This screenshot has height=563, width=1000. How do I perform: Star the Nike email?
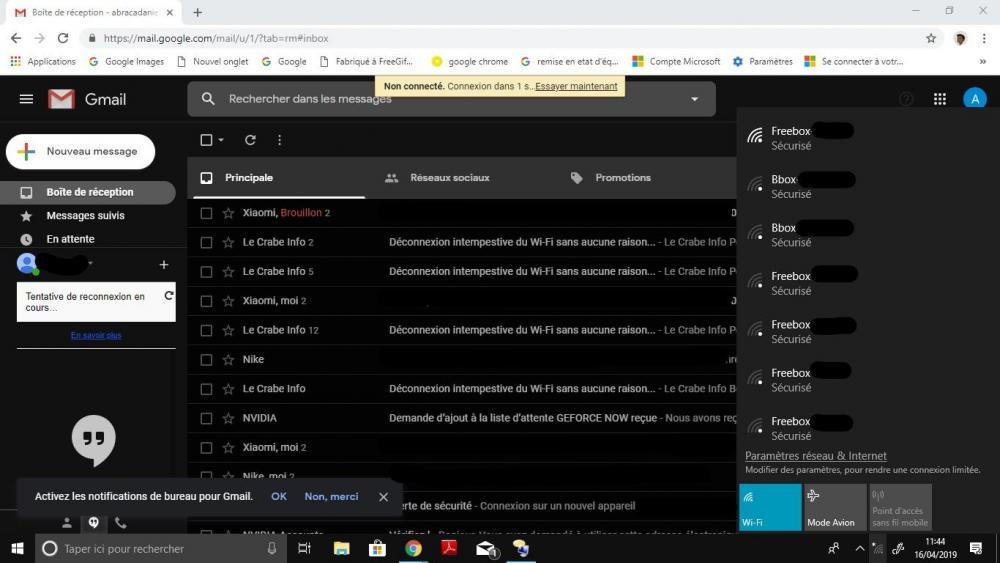click(228, 359)
